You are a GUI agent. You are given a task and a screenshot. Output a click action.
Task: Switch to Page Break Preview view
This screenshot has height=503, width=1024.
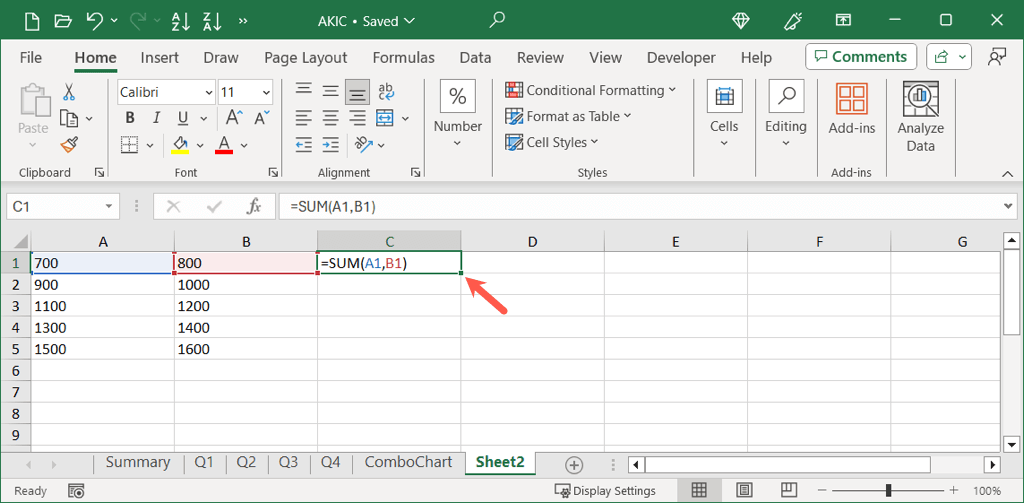click(789, 490)
